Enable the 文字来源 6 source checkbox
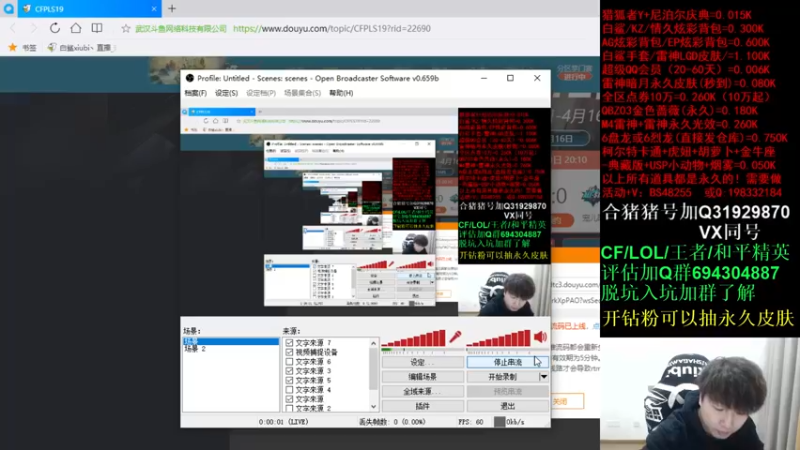Viewport: 800px width, 450px height. click(289, 362)
